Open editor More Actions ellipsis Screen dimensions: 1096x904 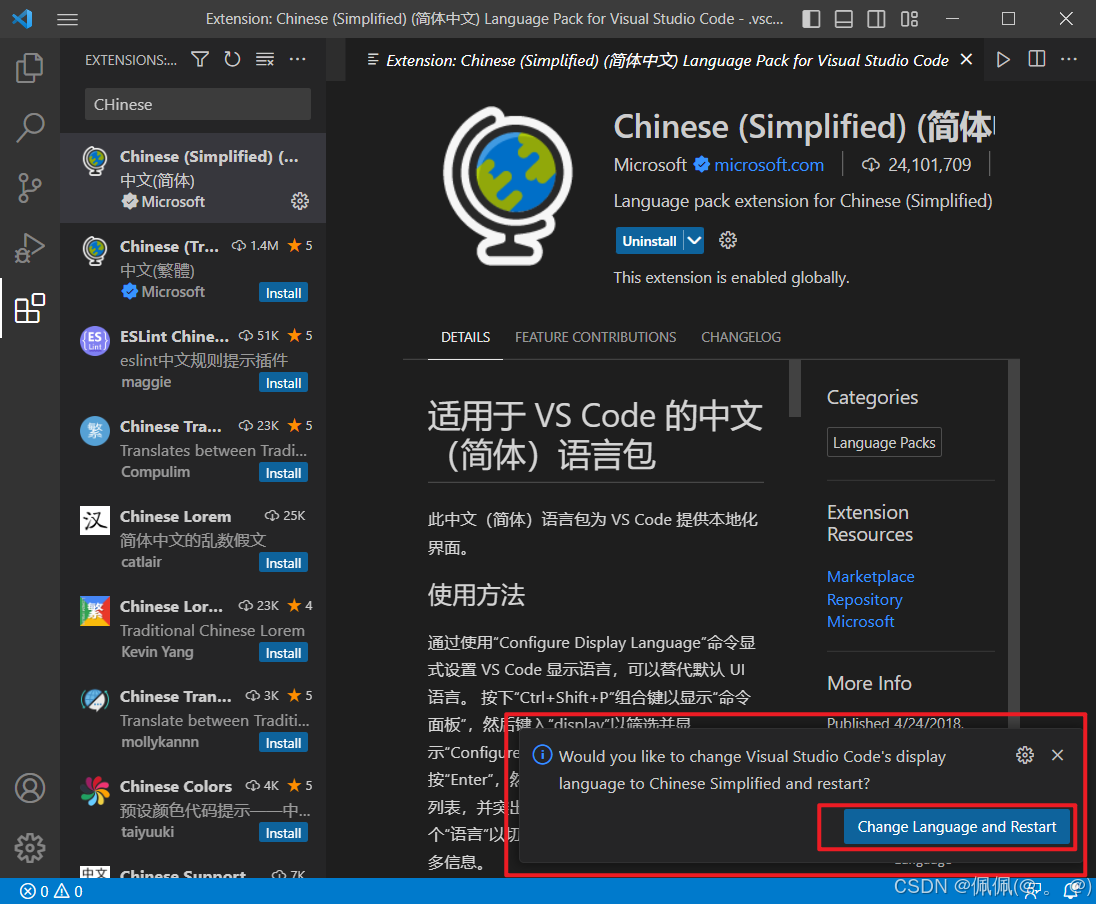tap(1069, 59)
